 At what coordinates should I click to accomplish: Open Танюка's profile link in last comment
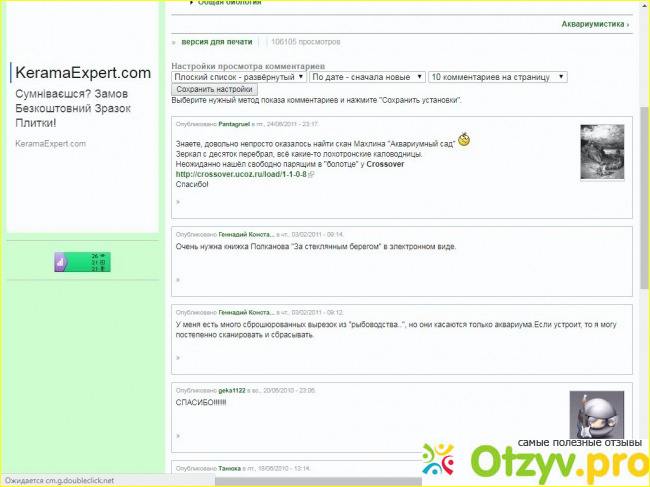[x=230, y=468]
